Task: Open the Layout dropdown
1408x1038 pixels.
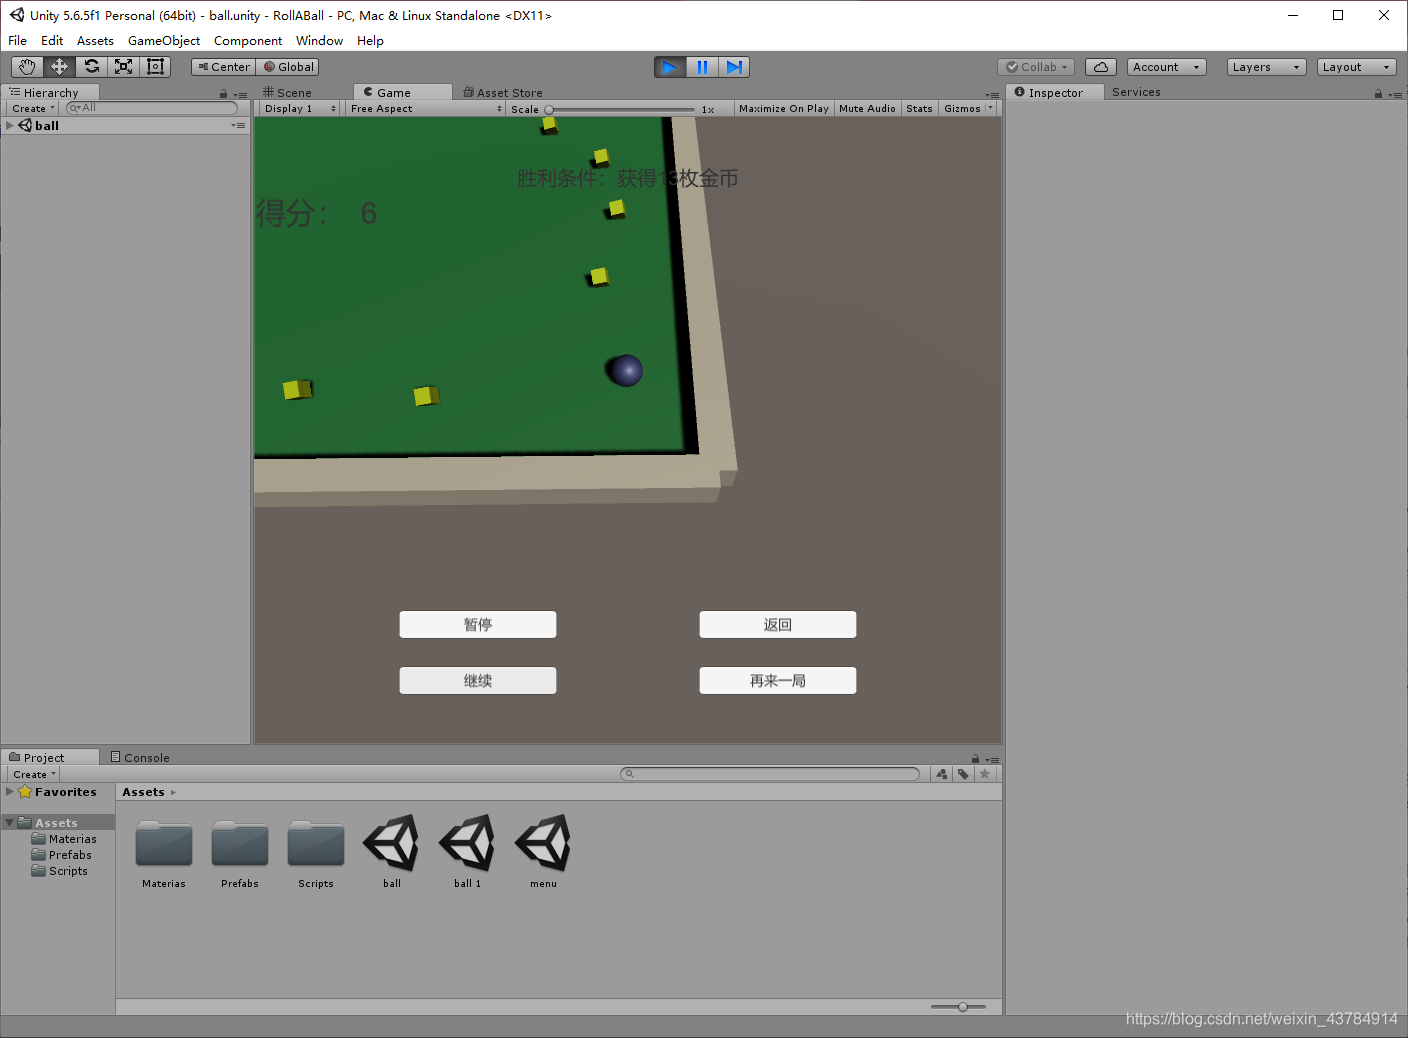Action: [1356, 67]
